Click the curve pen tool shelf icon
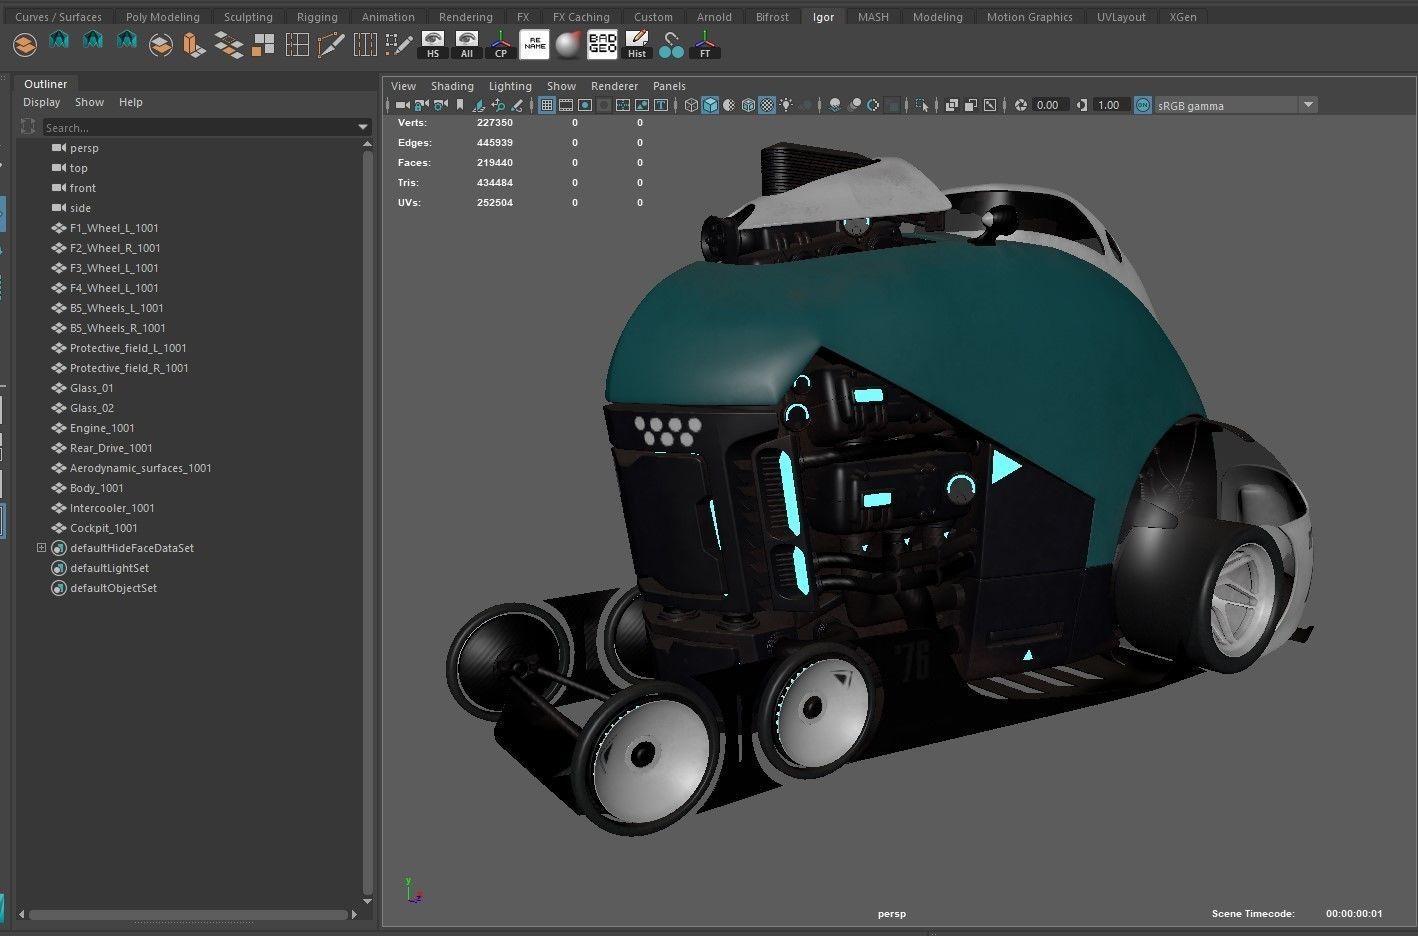 pyautogui.click(x=331, y=45)
